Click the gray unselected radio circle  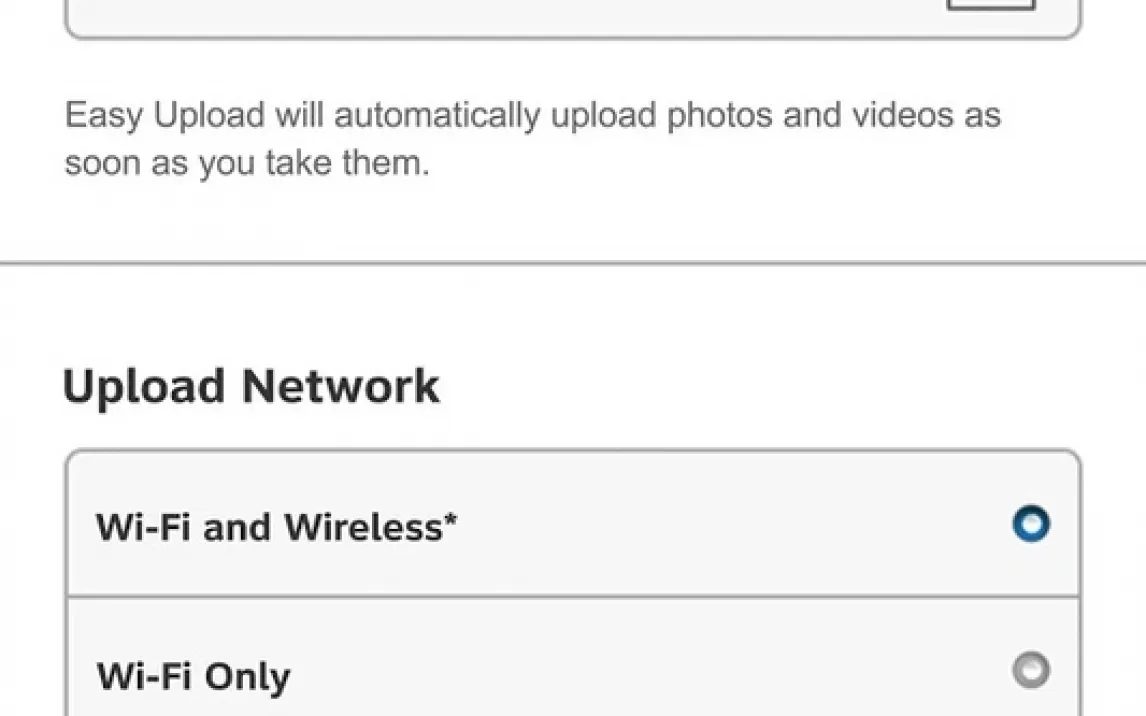coord(1031,669)
